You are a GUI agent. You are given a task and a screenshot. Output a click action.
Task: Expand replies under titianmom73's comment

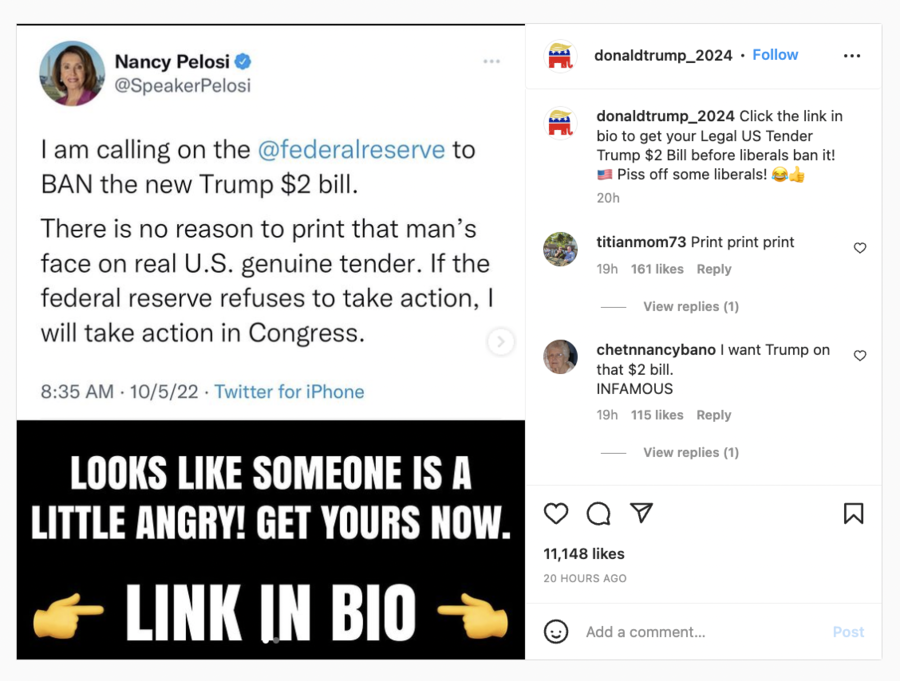[x=690, y=307]
